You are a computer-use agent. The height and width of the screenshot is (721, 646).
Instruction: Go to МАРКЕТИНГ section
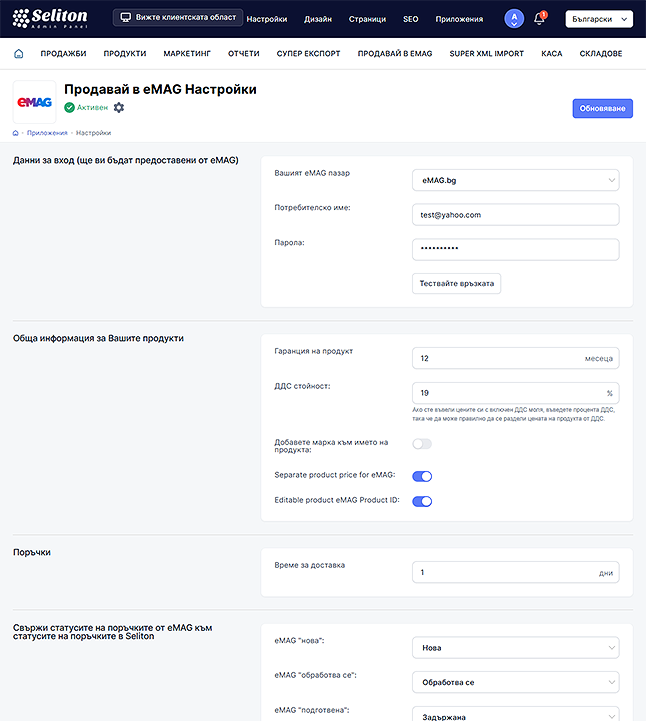pyautogui.click(x=187, y=54)
